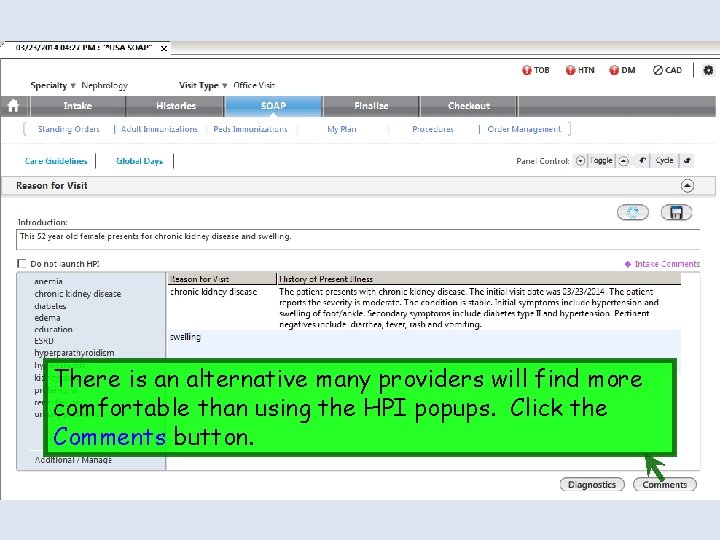This screenshot has height=540, width=720.
Task: Click the History of Present Illness header
Action: click(x=479, y=279)
